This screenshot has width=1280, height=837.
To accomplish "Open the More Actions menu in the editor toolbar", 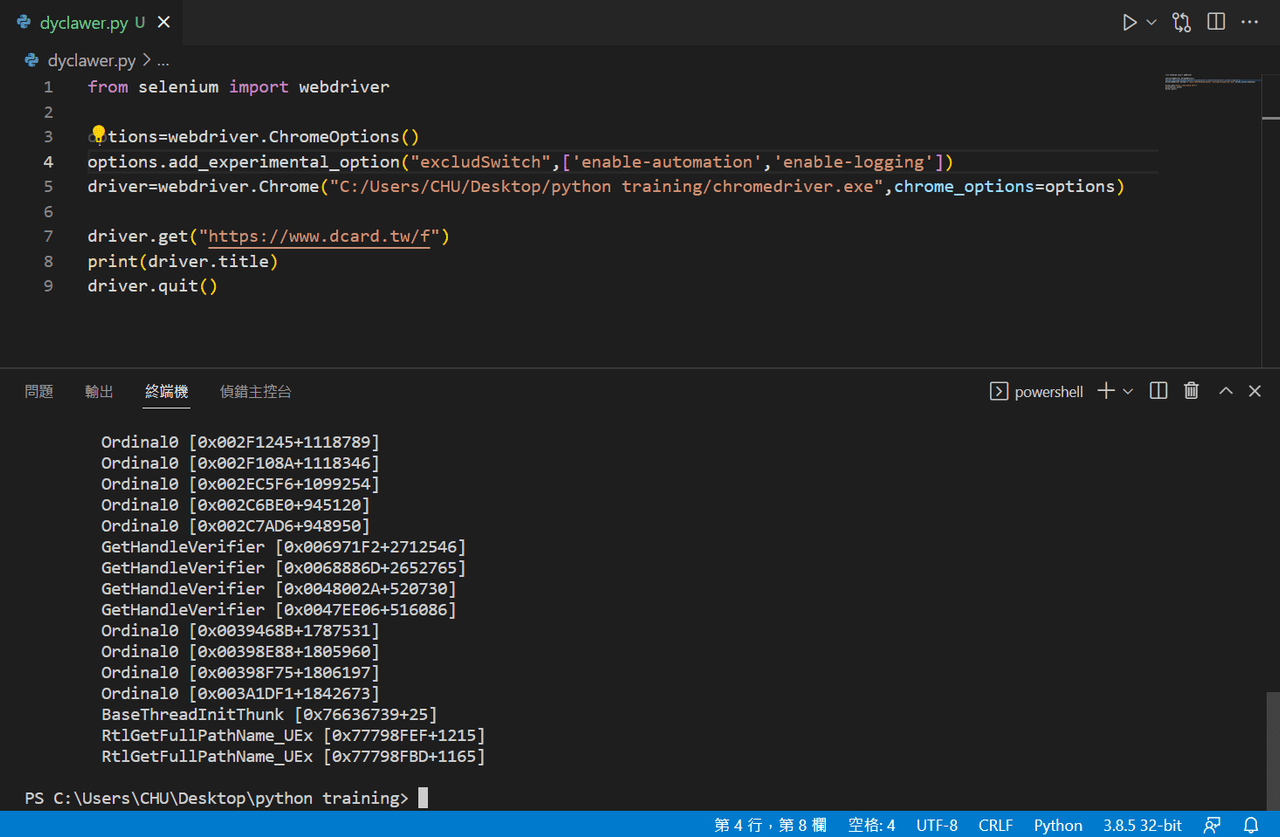I will tap(1249, 22).
